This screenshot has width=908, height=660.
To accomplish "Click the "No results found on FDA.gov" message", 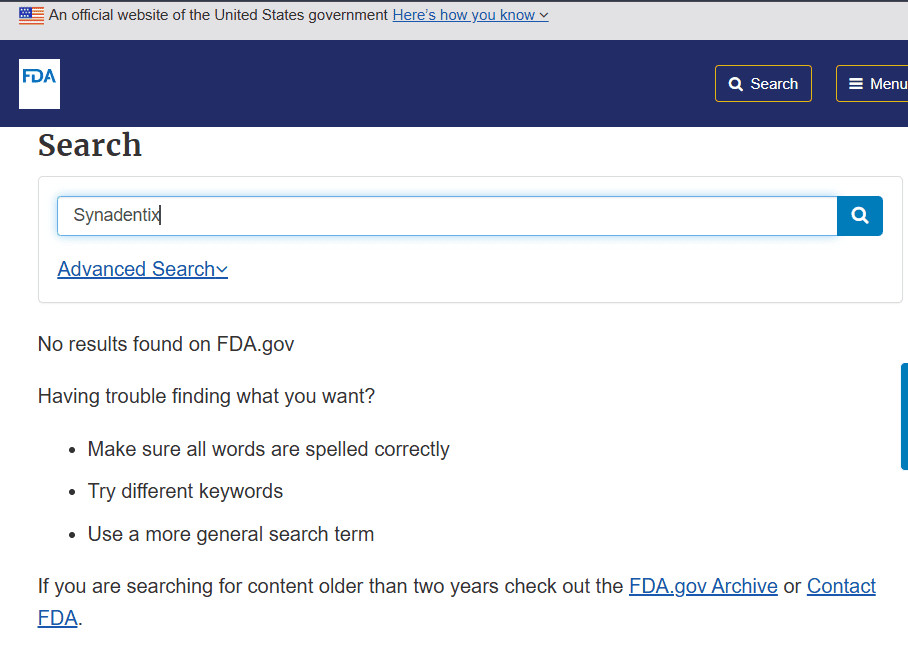I will click(x=166, y=344).
